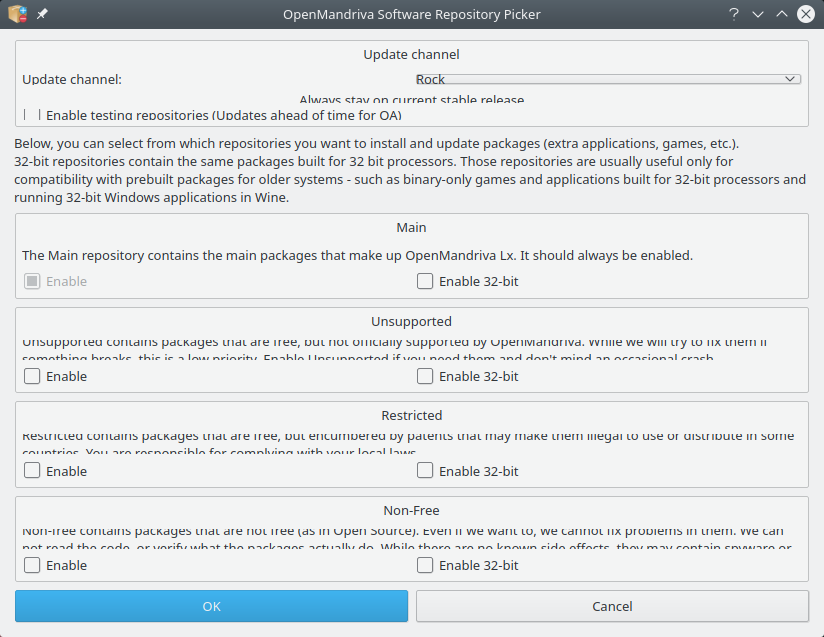Click the 'Main' group heading
This screenshot has height=637, width=824.
click(411, 227)
